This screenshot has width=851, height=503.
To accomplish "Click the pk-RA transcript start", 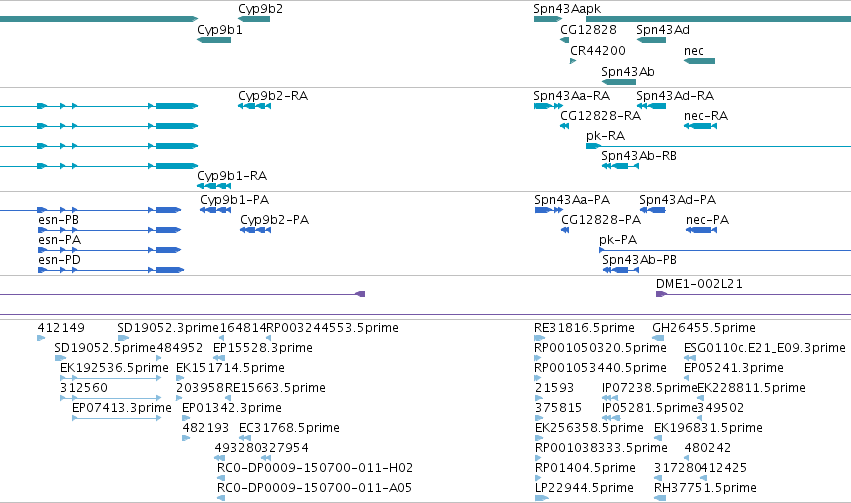I will (x=593, y=146).
